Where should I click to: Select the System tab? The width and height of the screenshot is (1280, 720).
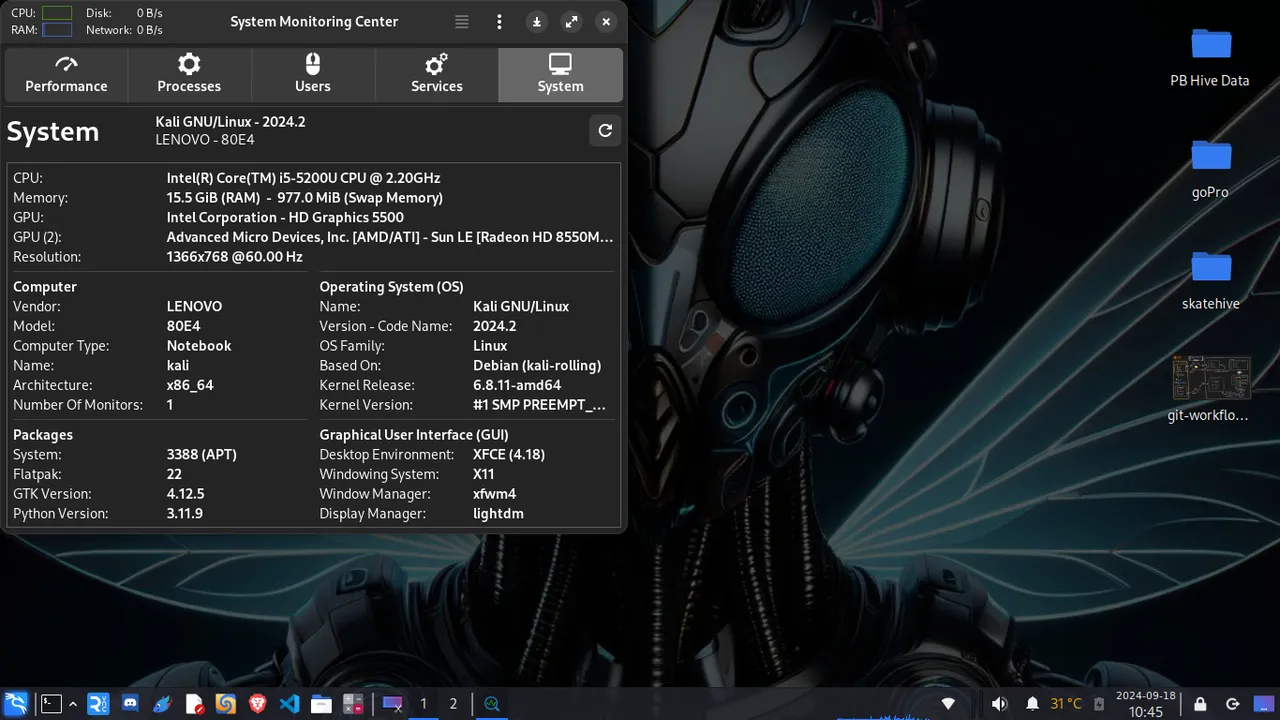[560, 75]
